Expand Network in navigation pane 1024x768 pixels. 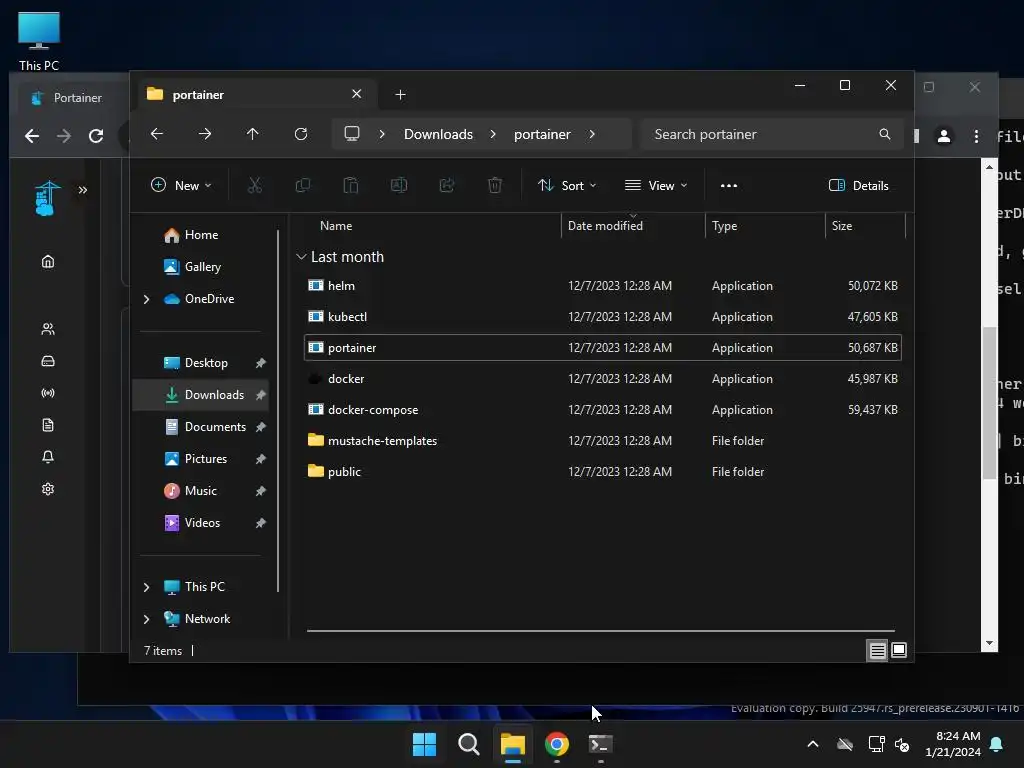coord(146,619)
